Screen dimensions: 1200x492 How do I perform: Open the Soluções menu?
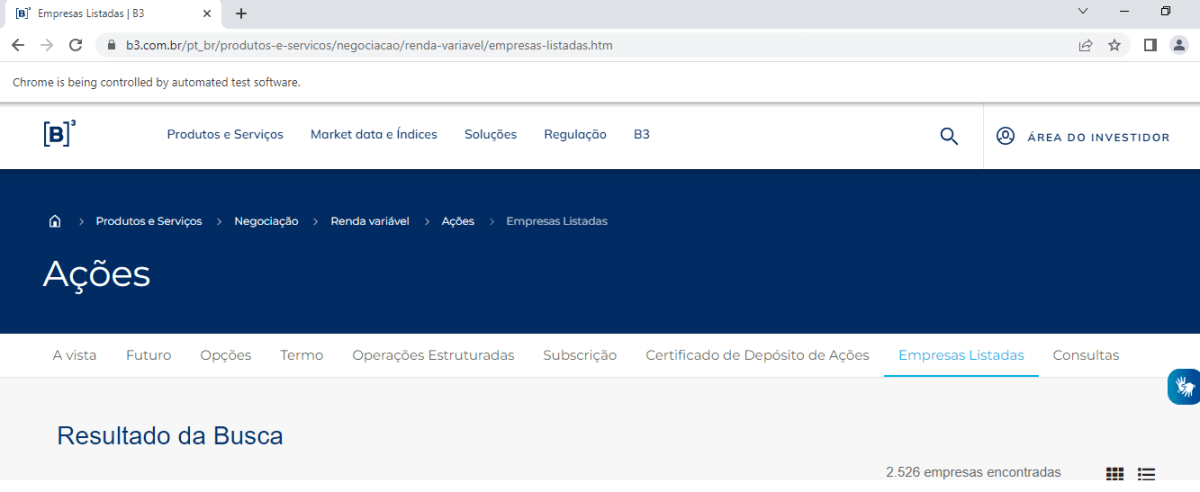[490, 134]
